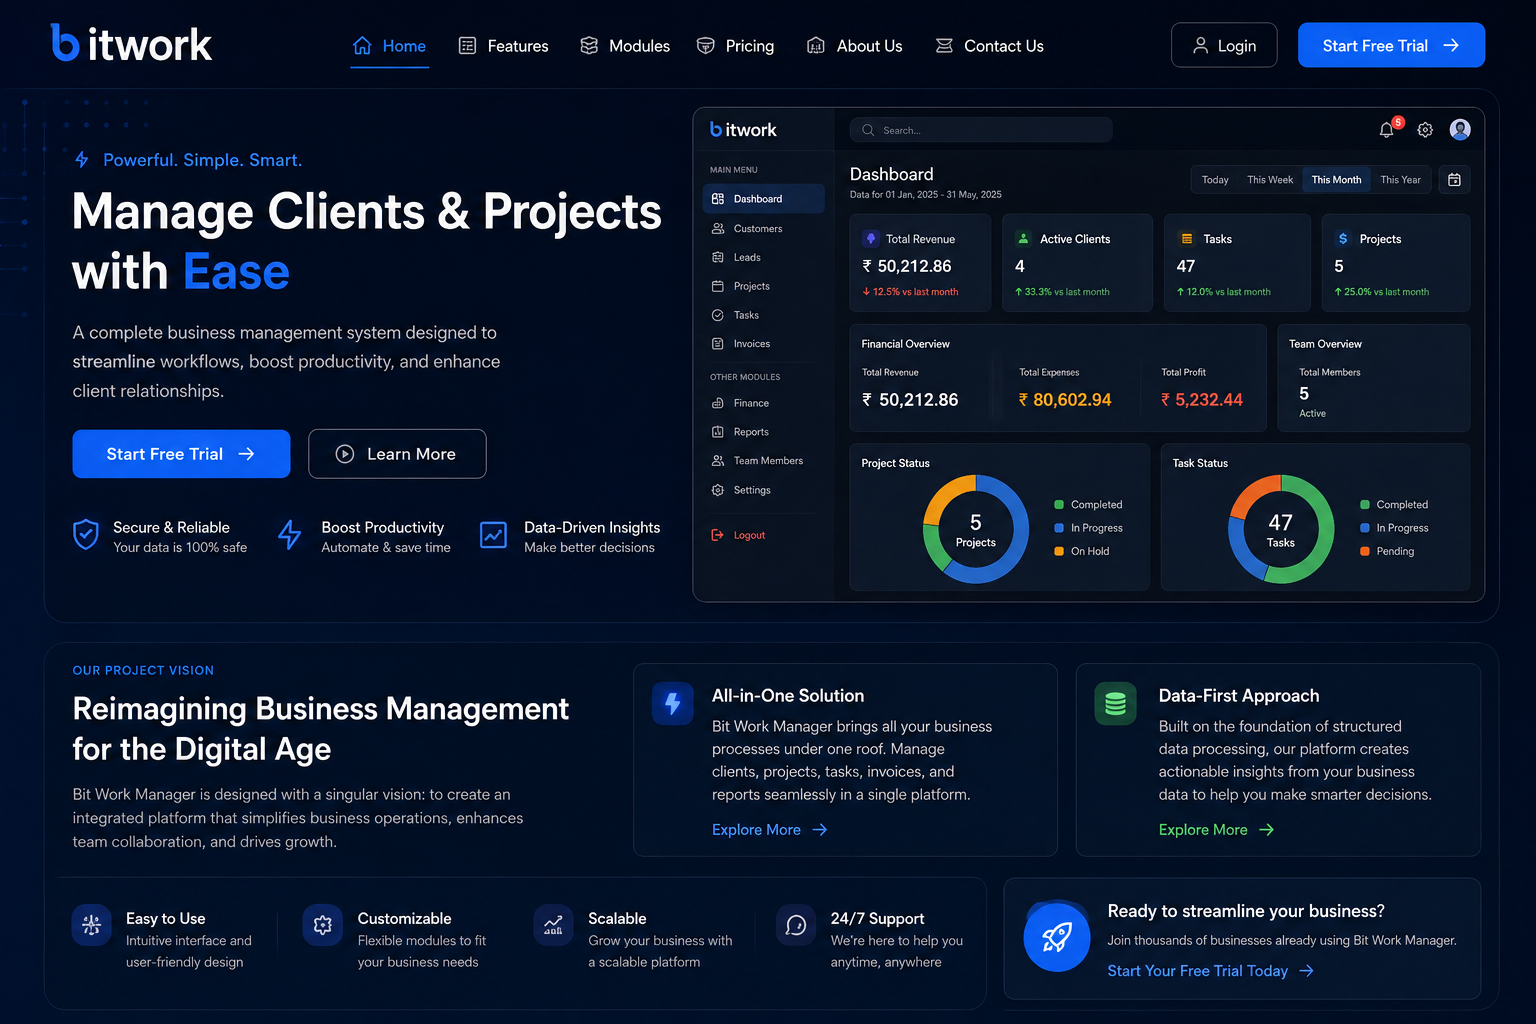Image resolution: width=1536 pixels, height=1024 pixels.
Task: Click the Easy to Use icon
Action: pyautogui.click(x=91, y=925)
